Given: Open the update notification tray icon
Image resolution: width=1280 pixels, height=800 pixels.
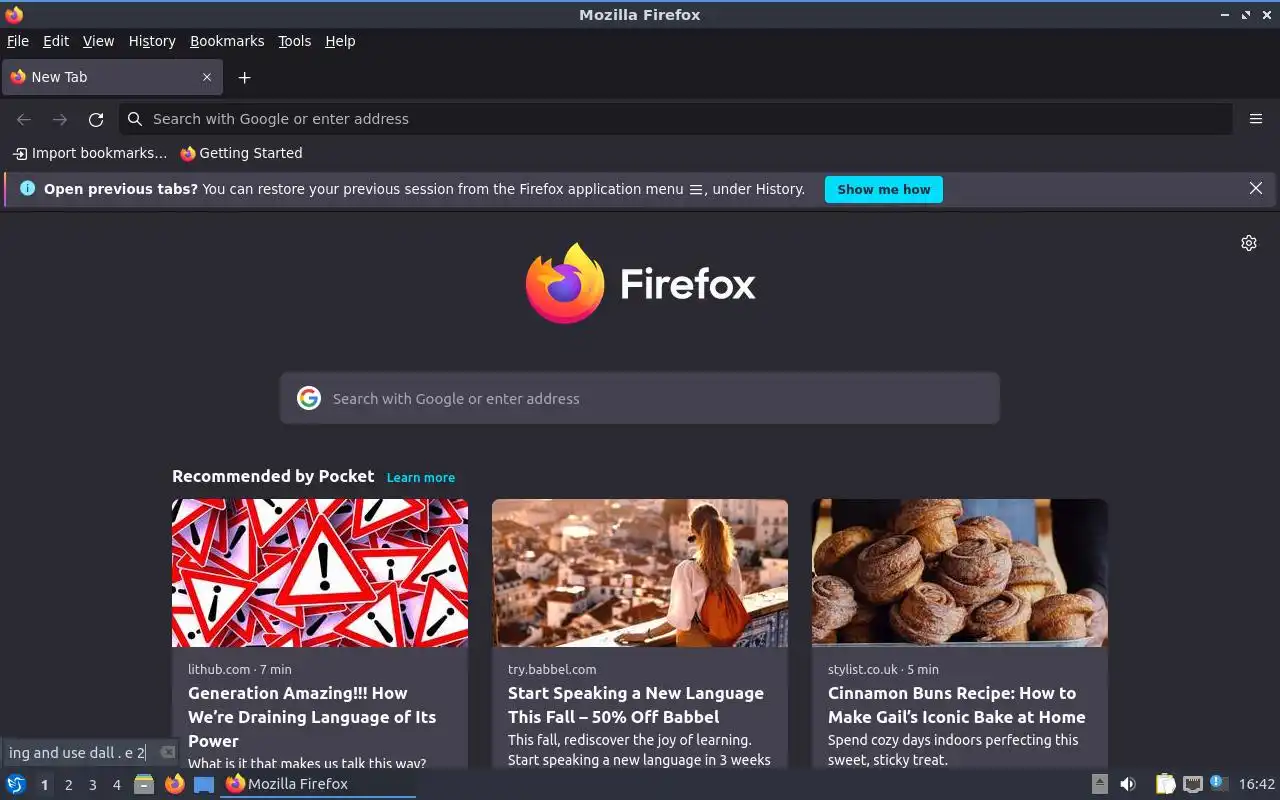Looking at the screenshot, I should pos(1218,783).
